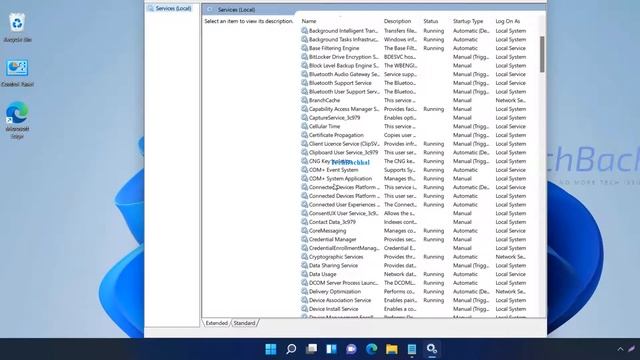
Task: Sort by the Description column header
Action: tap(398, 21)
